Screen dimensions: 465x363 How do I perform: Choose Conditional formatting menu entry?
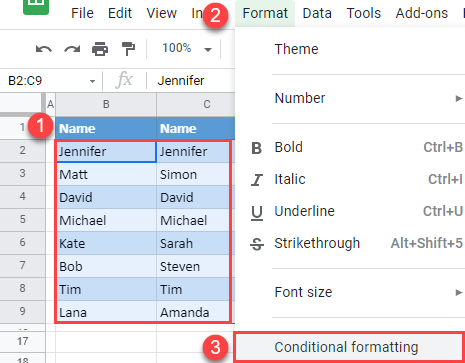(x=349, y=347)
